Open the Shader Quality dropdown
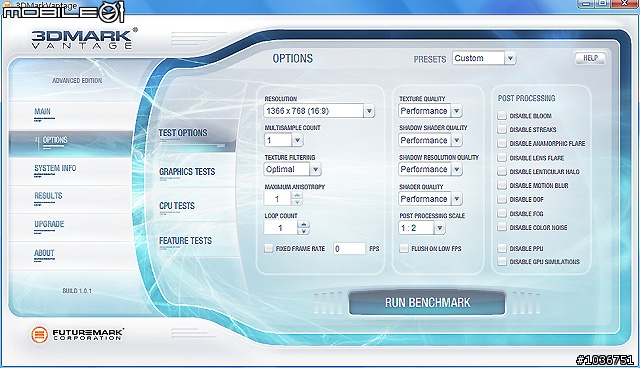This screenshot has height=368, width=640. coord(430,199)
